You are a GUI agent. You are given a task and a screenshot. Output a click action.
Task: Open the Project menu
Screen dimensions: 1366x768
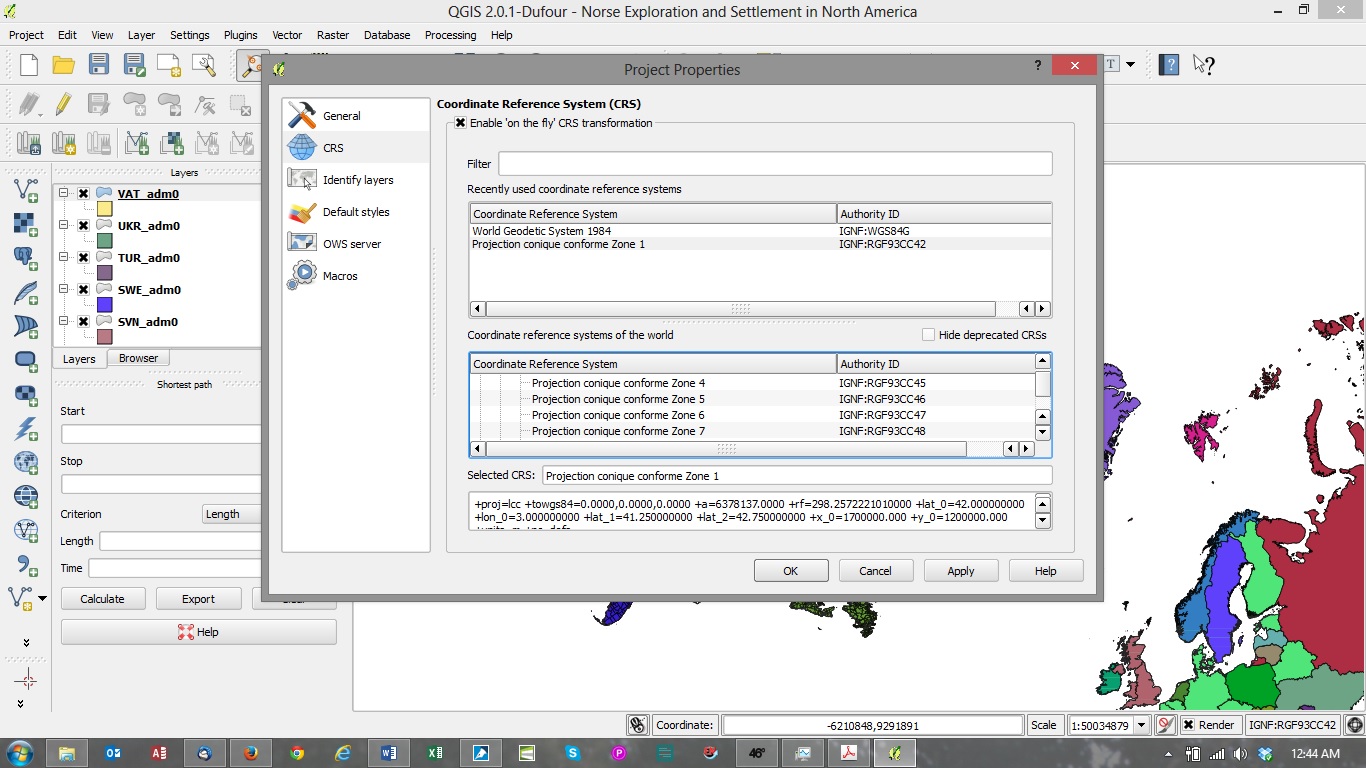[27, 35]
